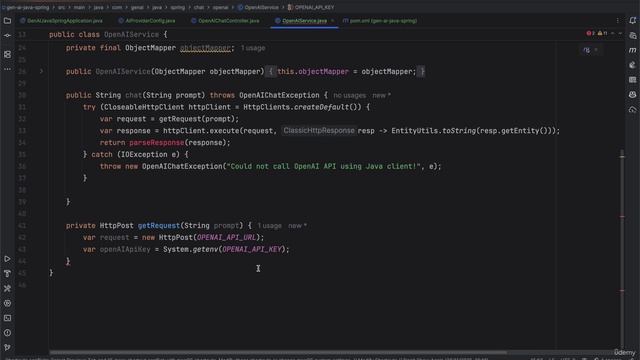
Task: Open the floating AI assistant widget icon
Action: [x=587, y=50]
